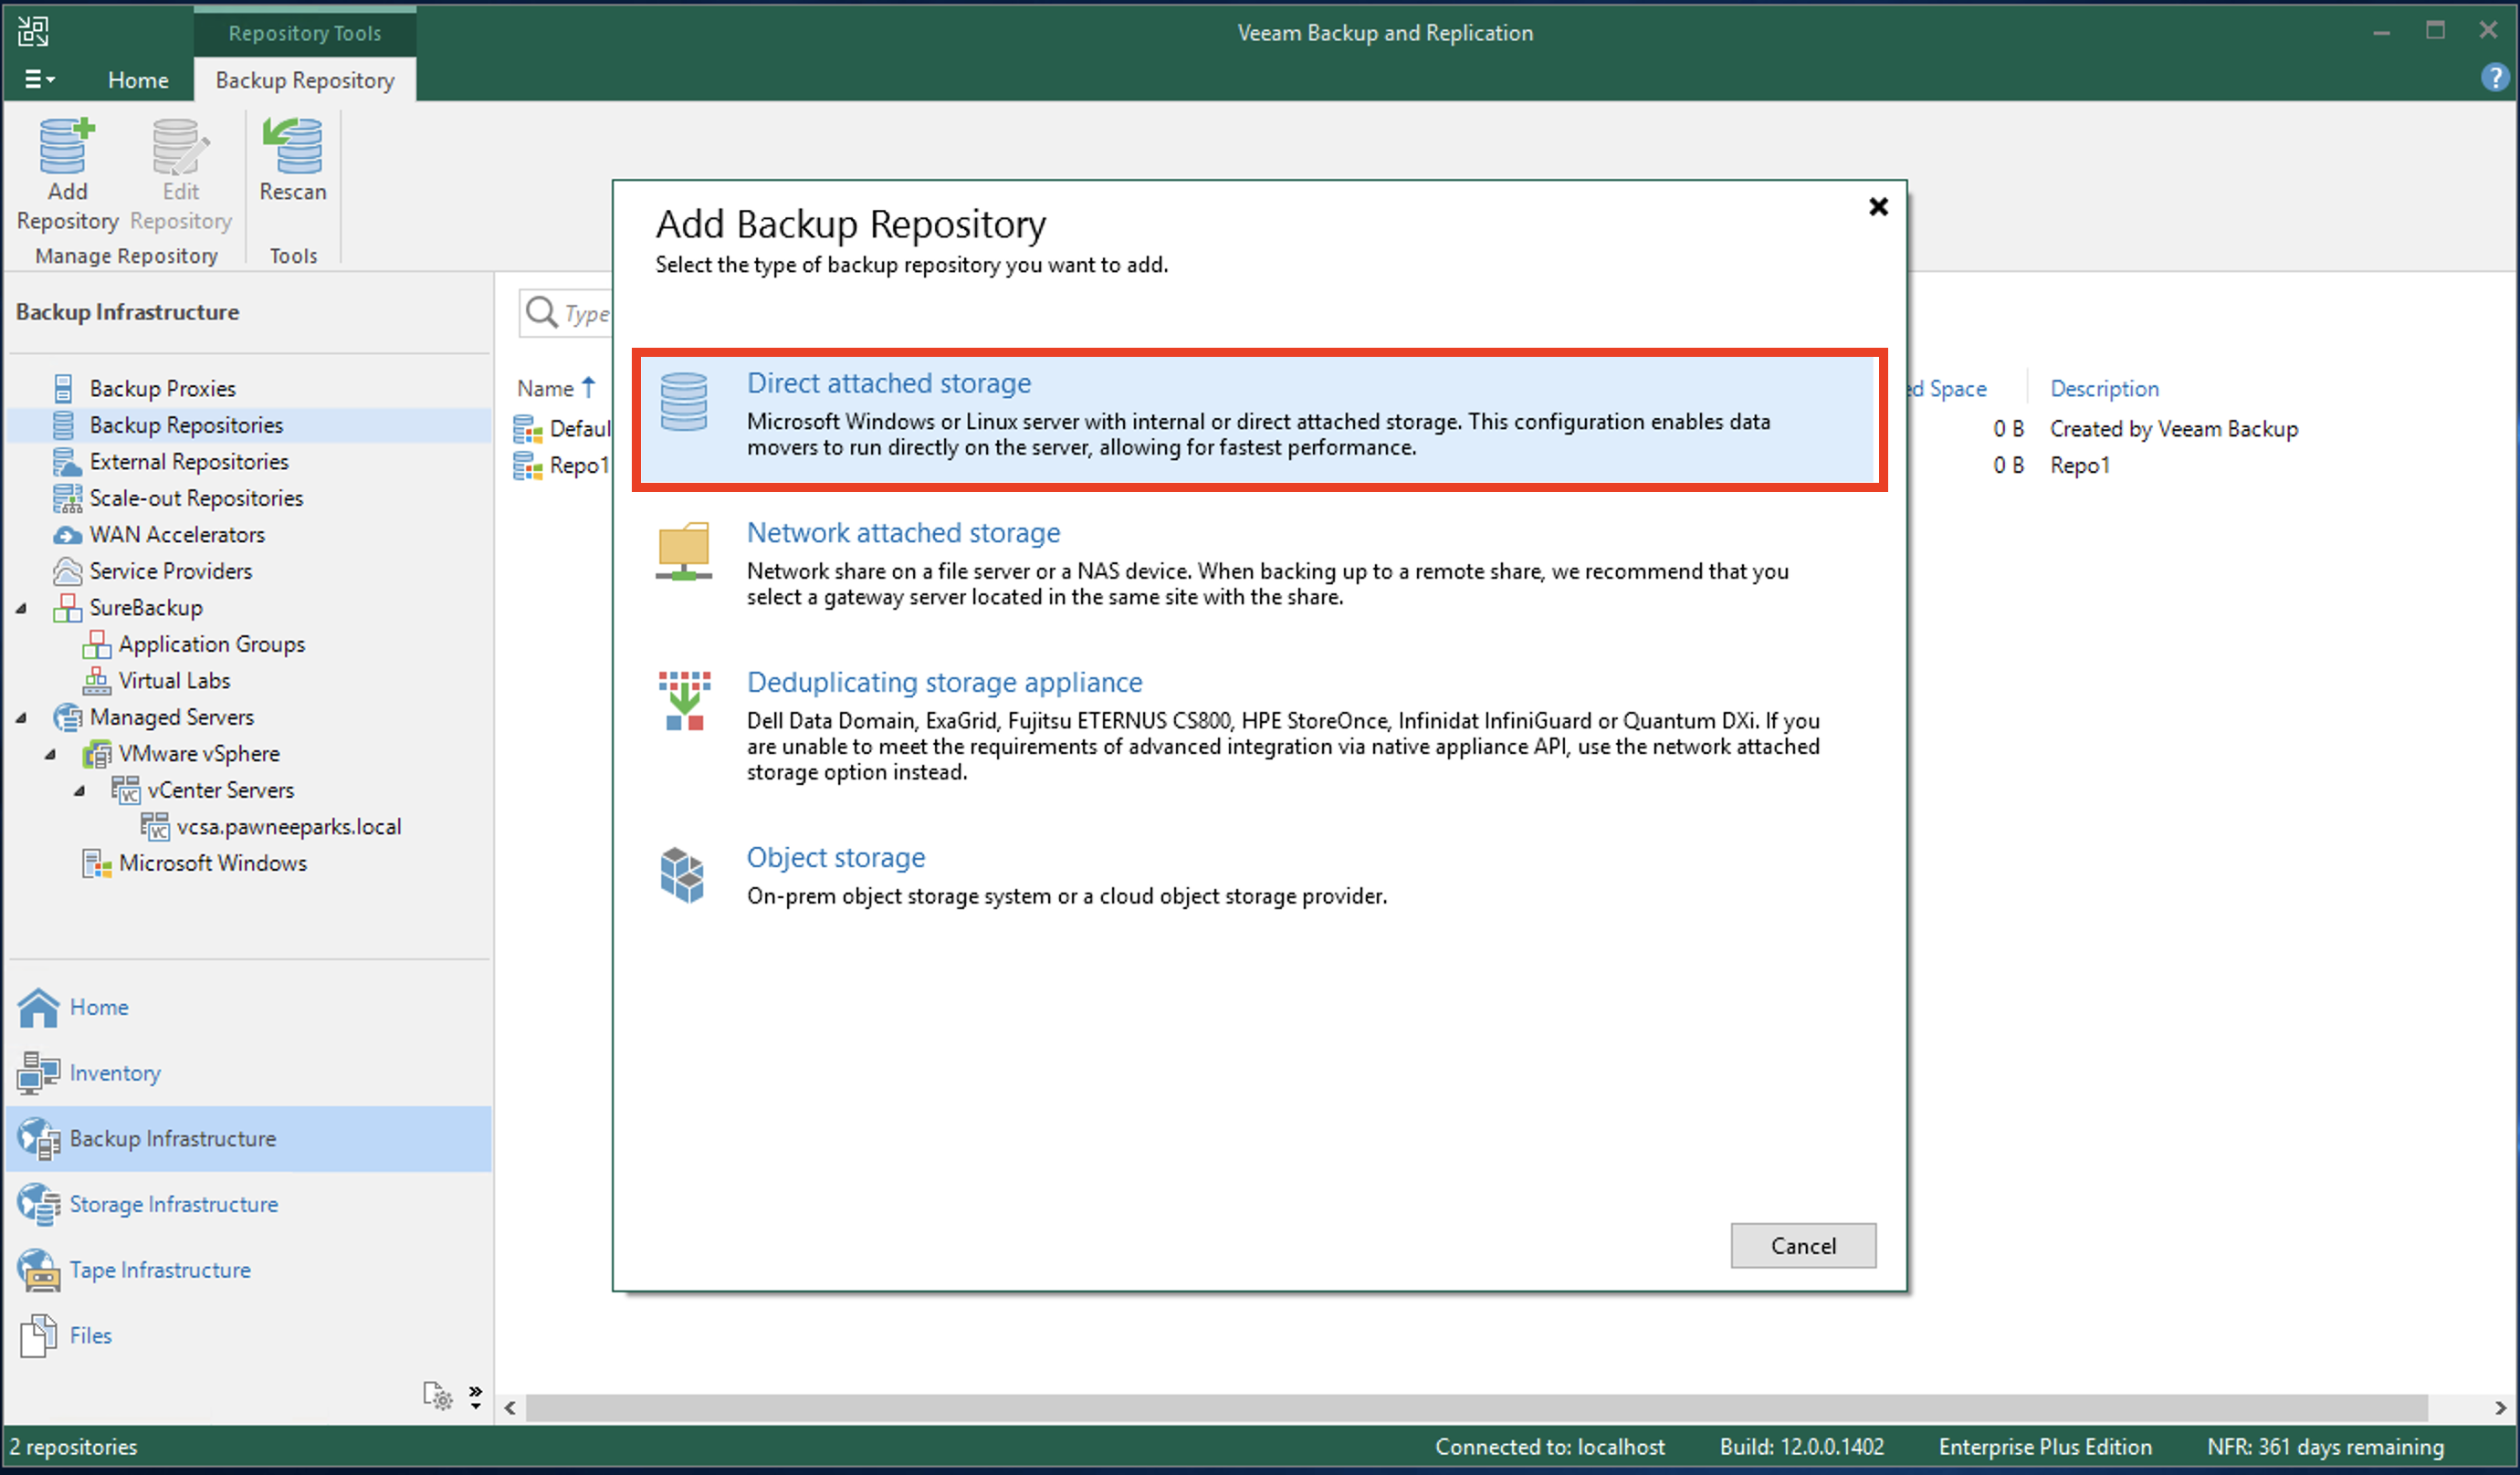This screenshot has width=2520, height=1475.
Task: Click the Storage Infrastructure icon
Action: pyautogui.click(x=39, y=1204)
